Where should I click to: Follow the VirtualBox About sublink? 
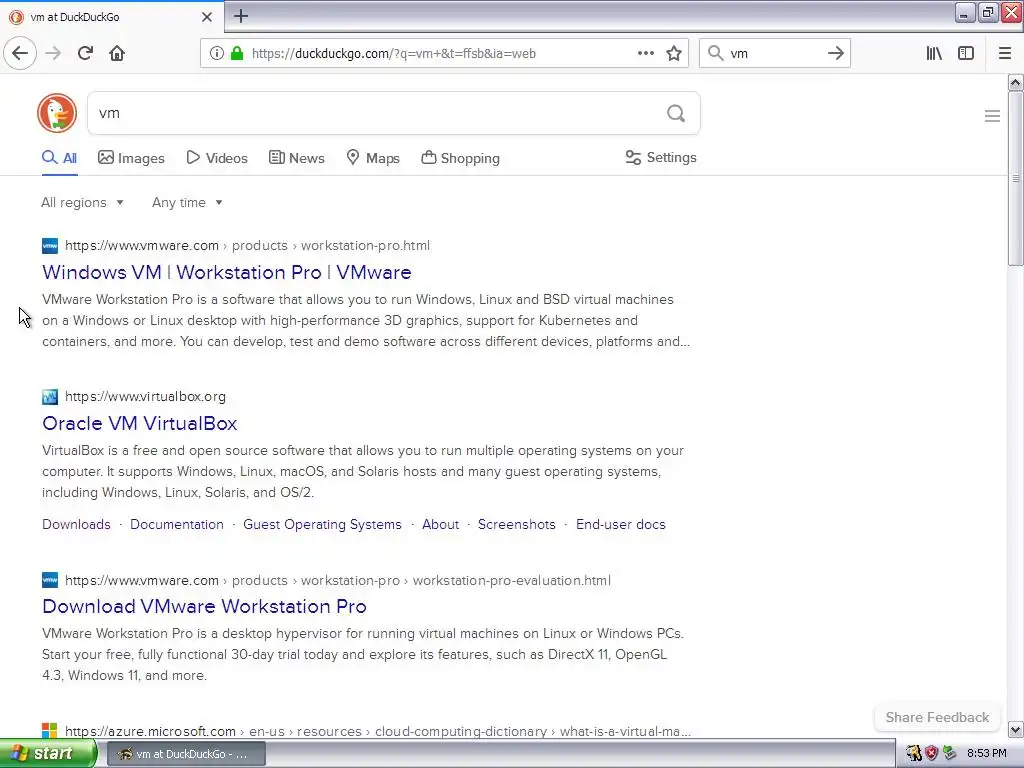coord(440,524)
